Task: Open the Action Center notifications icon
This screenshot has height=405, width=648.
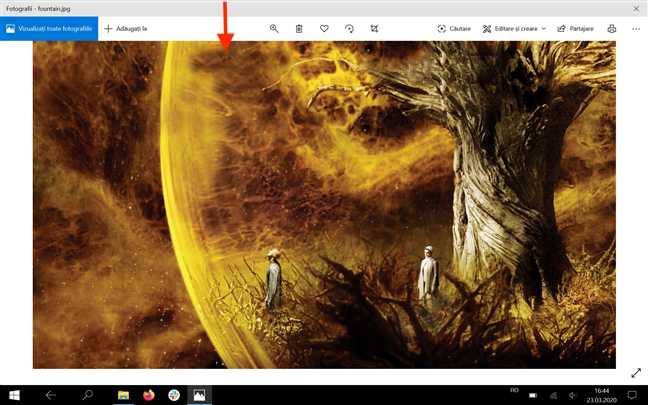Action: 632,395
